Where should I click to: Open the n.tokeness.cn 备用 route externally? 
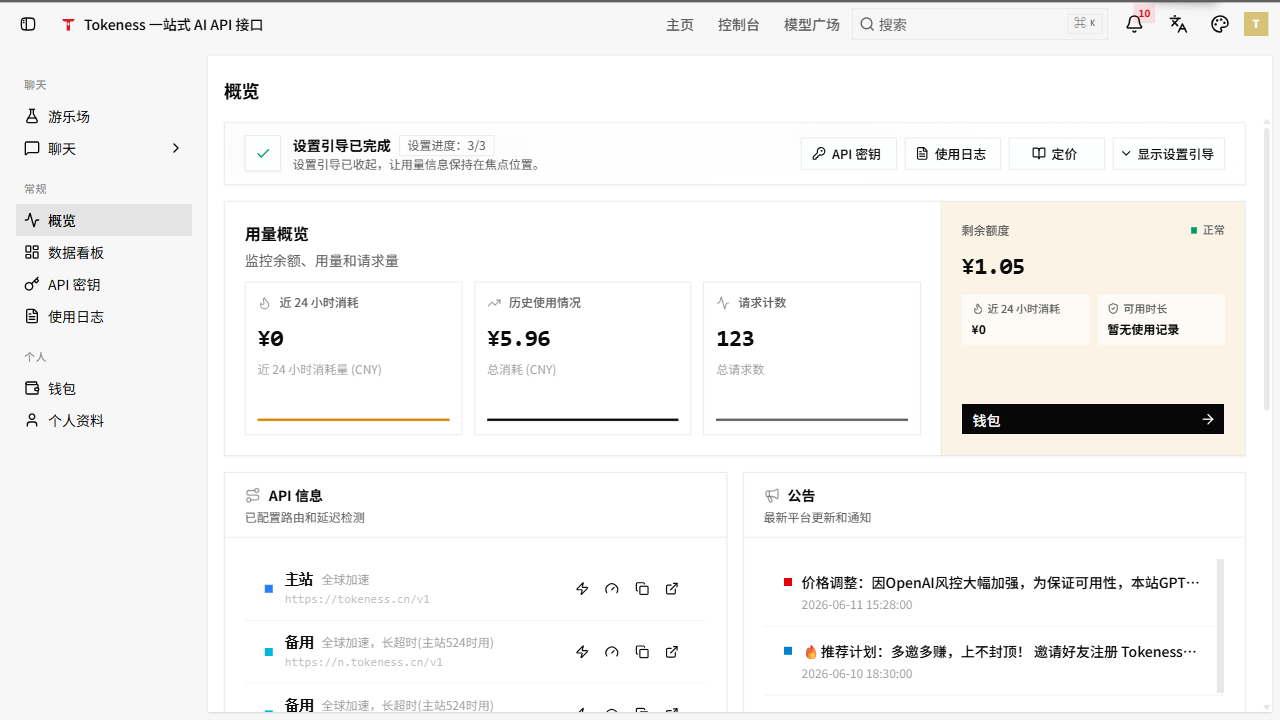click(672, 652)
